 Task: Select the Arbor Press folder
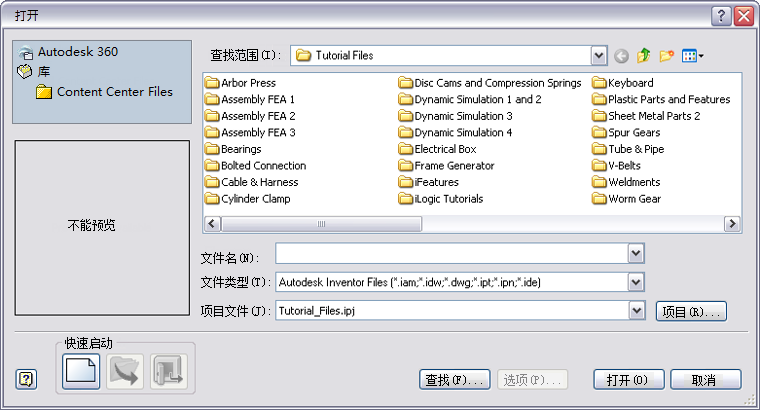[248, 83]
